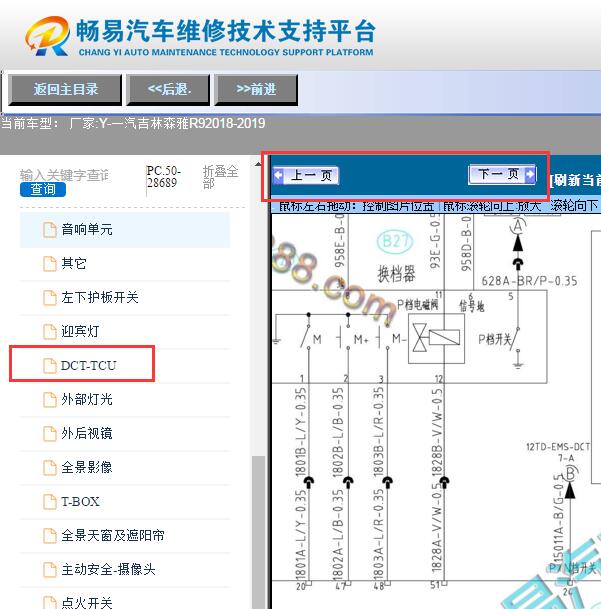Click wire label 1828B-V/W-0.5
601x609 pixels.
[437, 431]
